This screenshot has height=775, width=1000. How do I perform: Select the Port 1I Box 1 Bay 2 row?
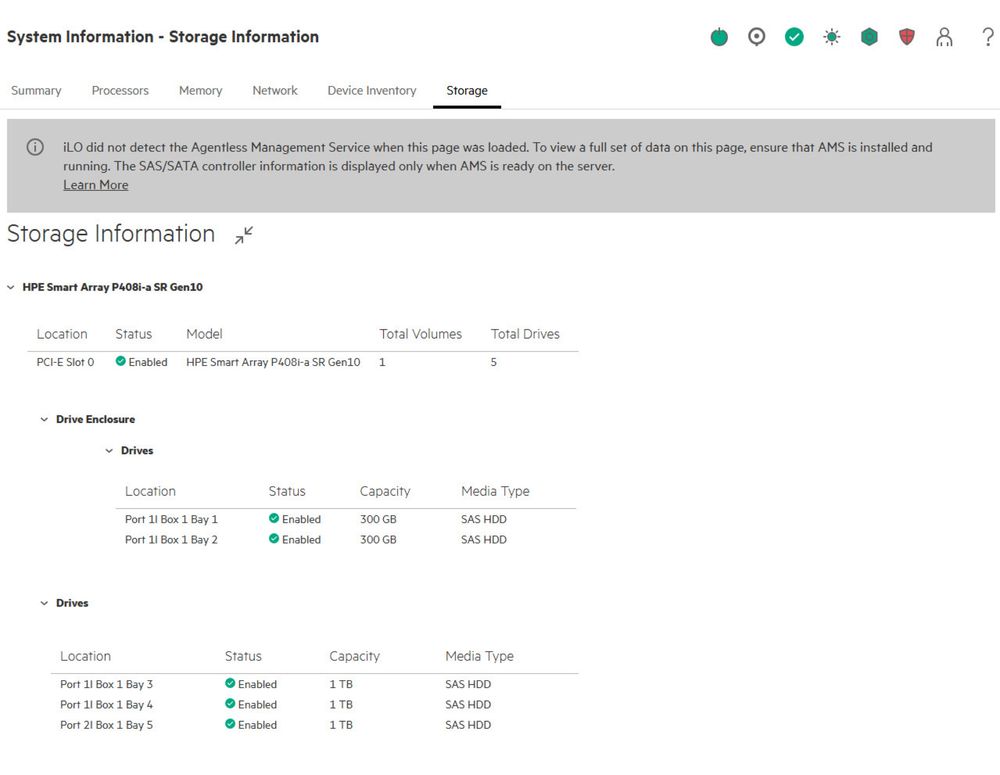tap(346, 540)
